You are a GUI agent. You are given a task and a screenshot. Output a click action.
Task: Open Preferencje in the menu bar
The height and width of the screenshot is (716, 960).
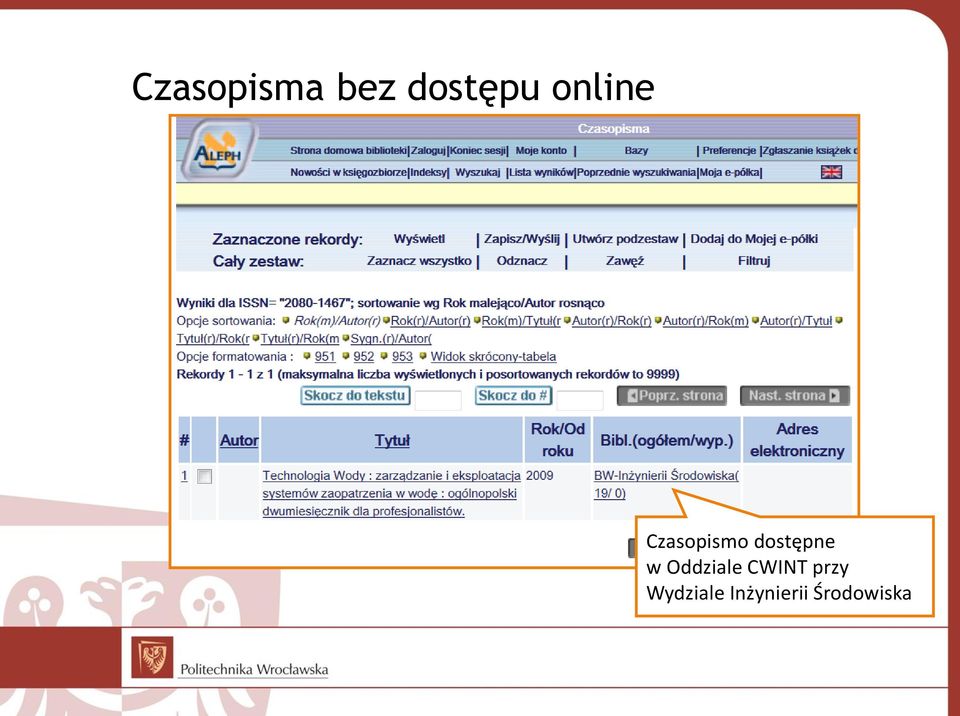729,150
